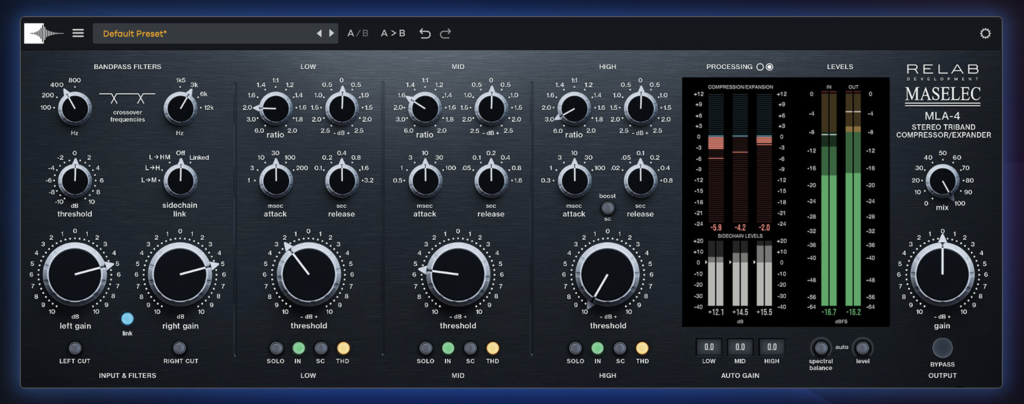1024x404 pixels.
Task: Click the mix knob
Action: click(942, 181)
